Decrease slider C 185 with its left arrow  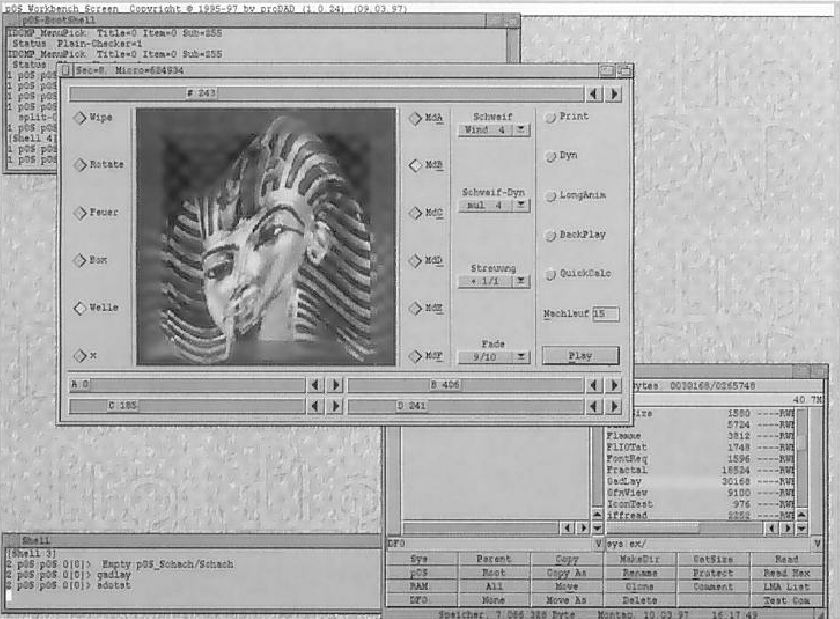tap(315, 406)
